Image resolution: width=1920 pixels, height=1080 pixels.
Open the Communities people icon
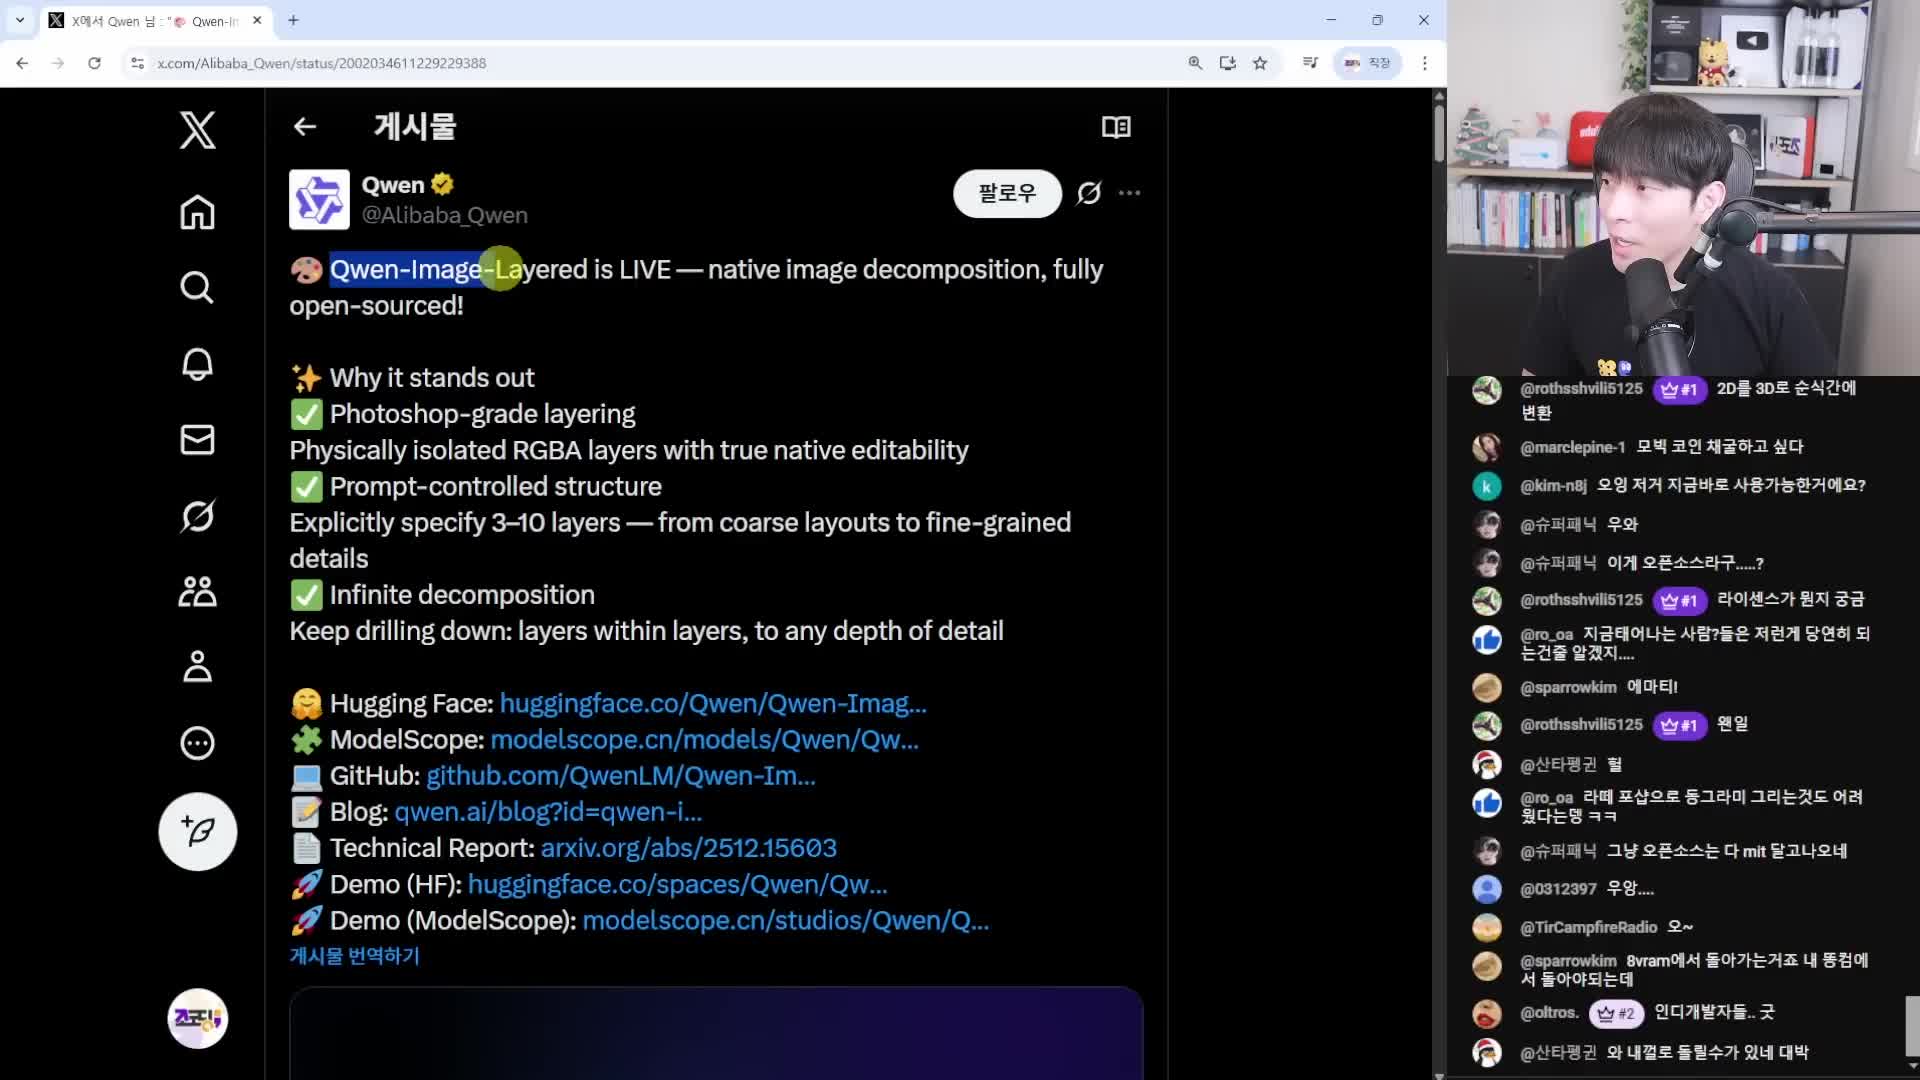[x=197, y=592]
